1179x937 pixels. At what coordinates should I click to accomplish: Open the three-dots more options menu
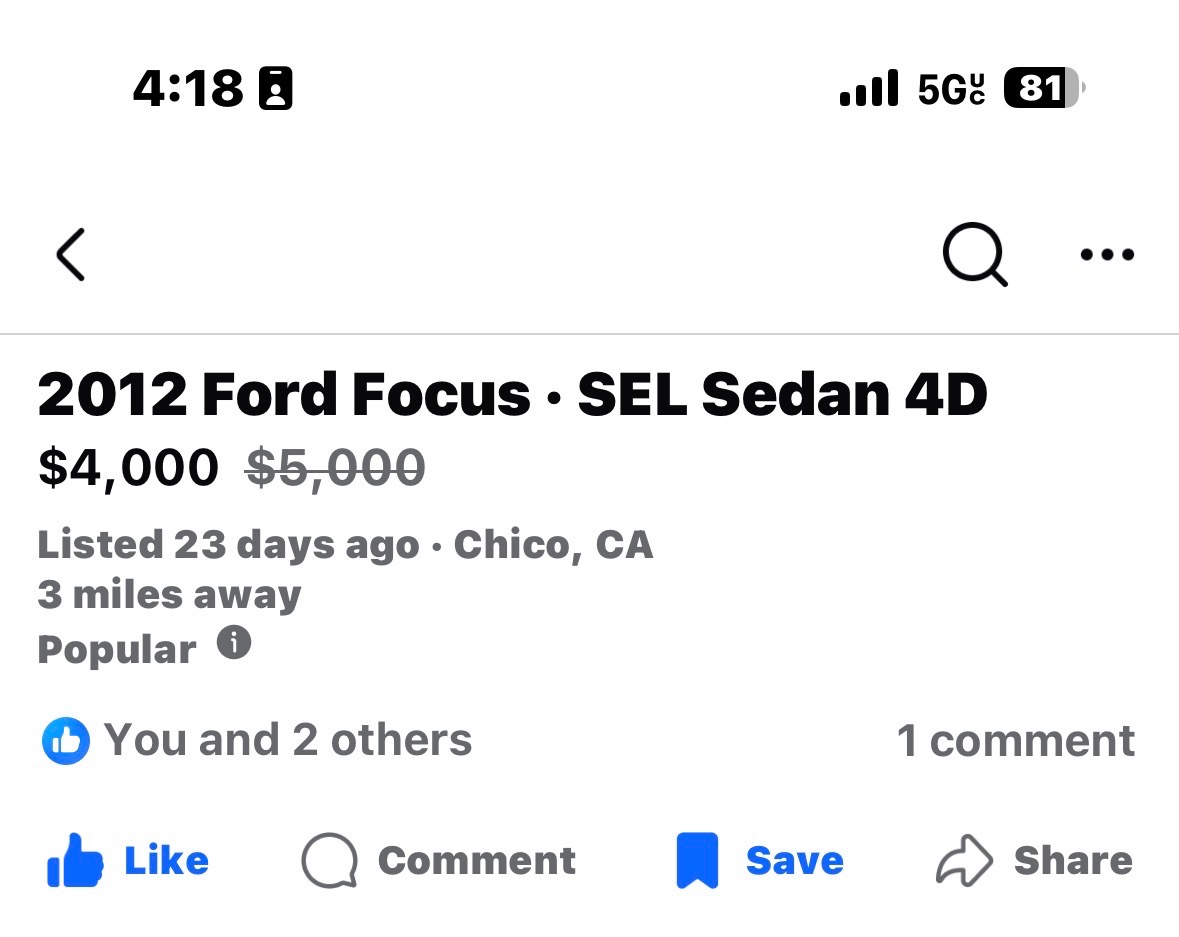1107,254
